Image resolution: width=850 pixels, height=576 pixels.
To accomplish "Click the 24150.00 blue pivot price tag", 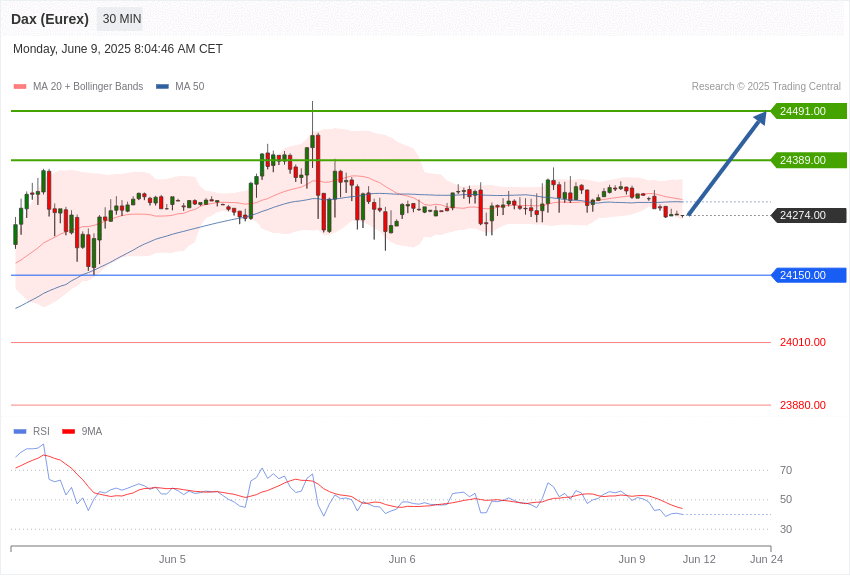I will [x=808, y=275].
